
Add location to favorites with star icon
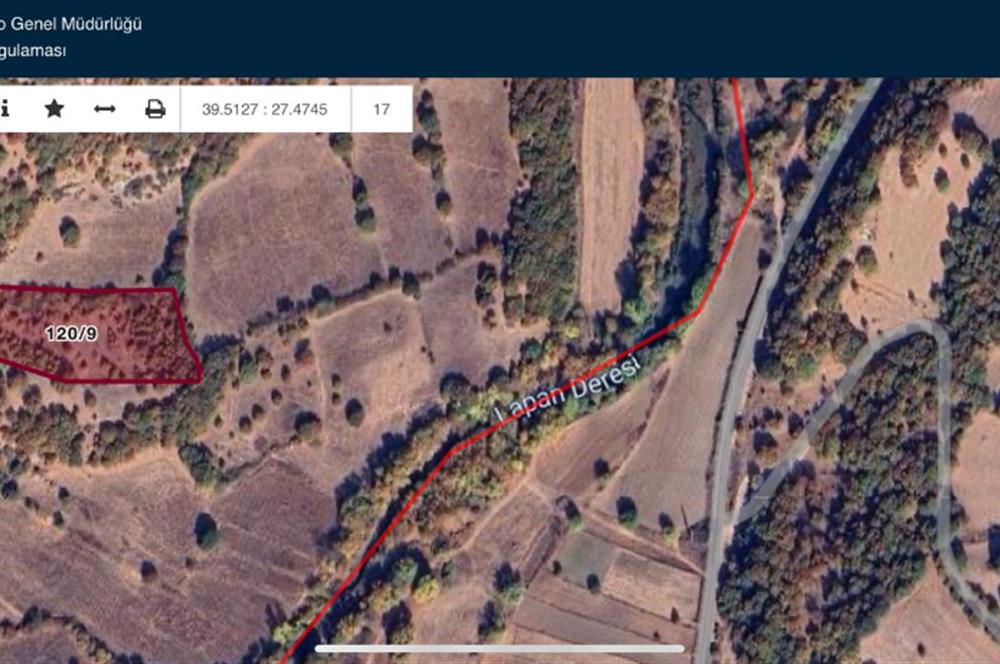(54, 108)
